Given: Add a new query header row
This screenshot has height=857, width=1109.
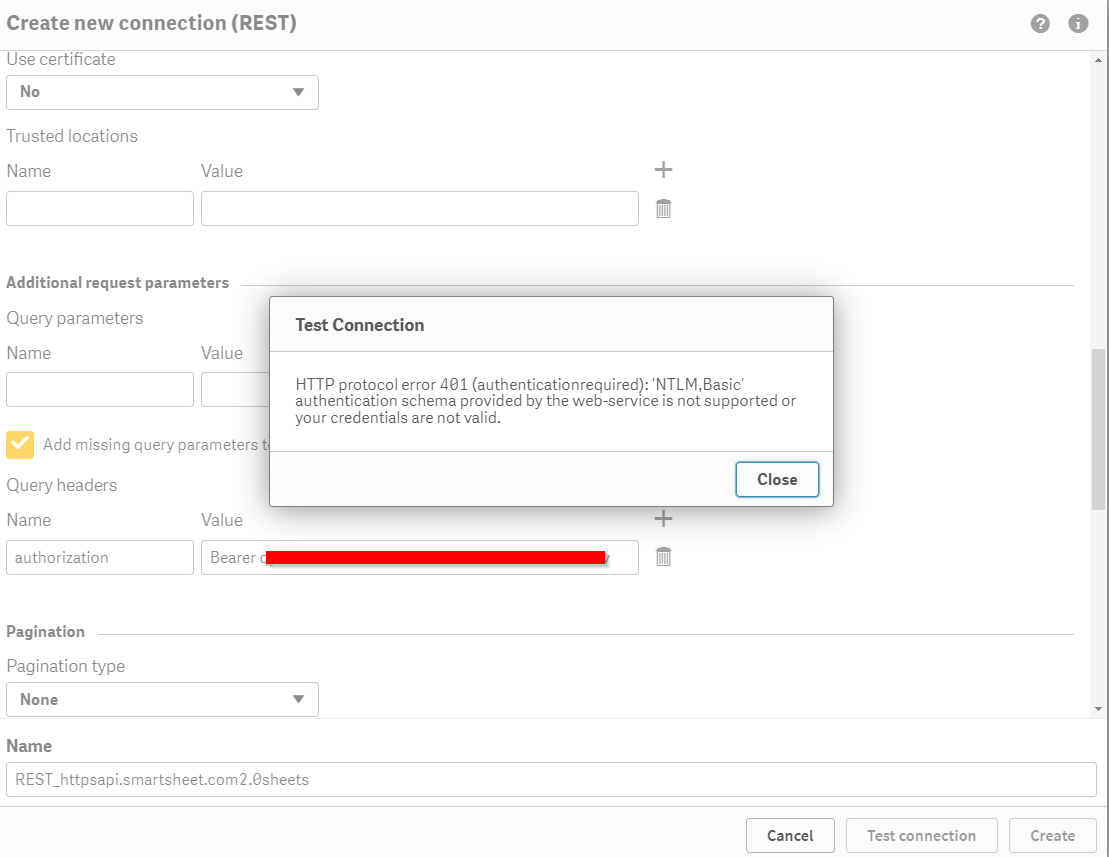Looking at the screenshot, I should point(663,518).
